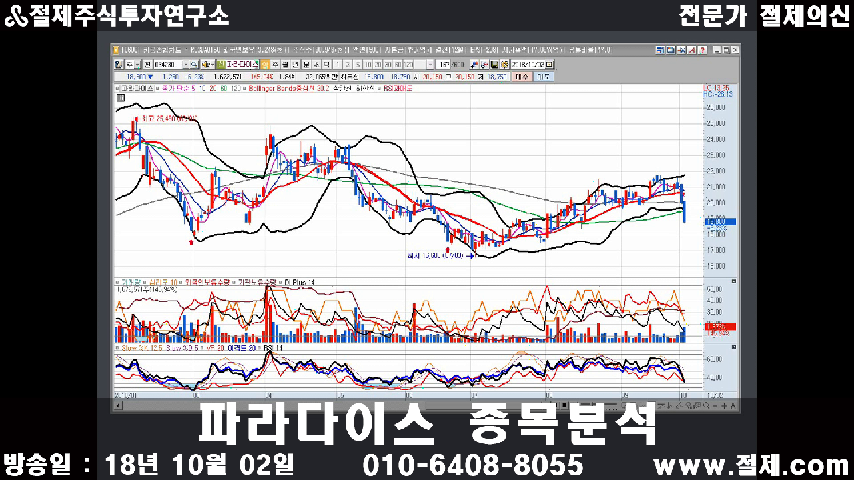854x480 pixels.
Task: Select monthly candle period button 월
Action: pyautogui.click(x=285, y=64)
